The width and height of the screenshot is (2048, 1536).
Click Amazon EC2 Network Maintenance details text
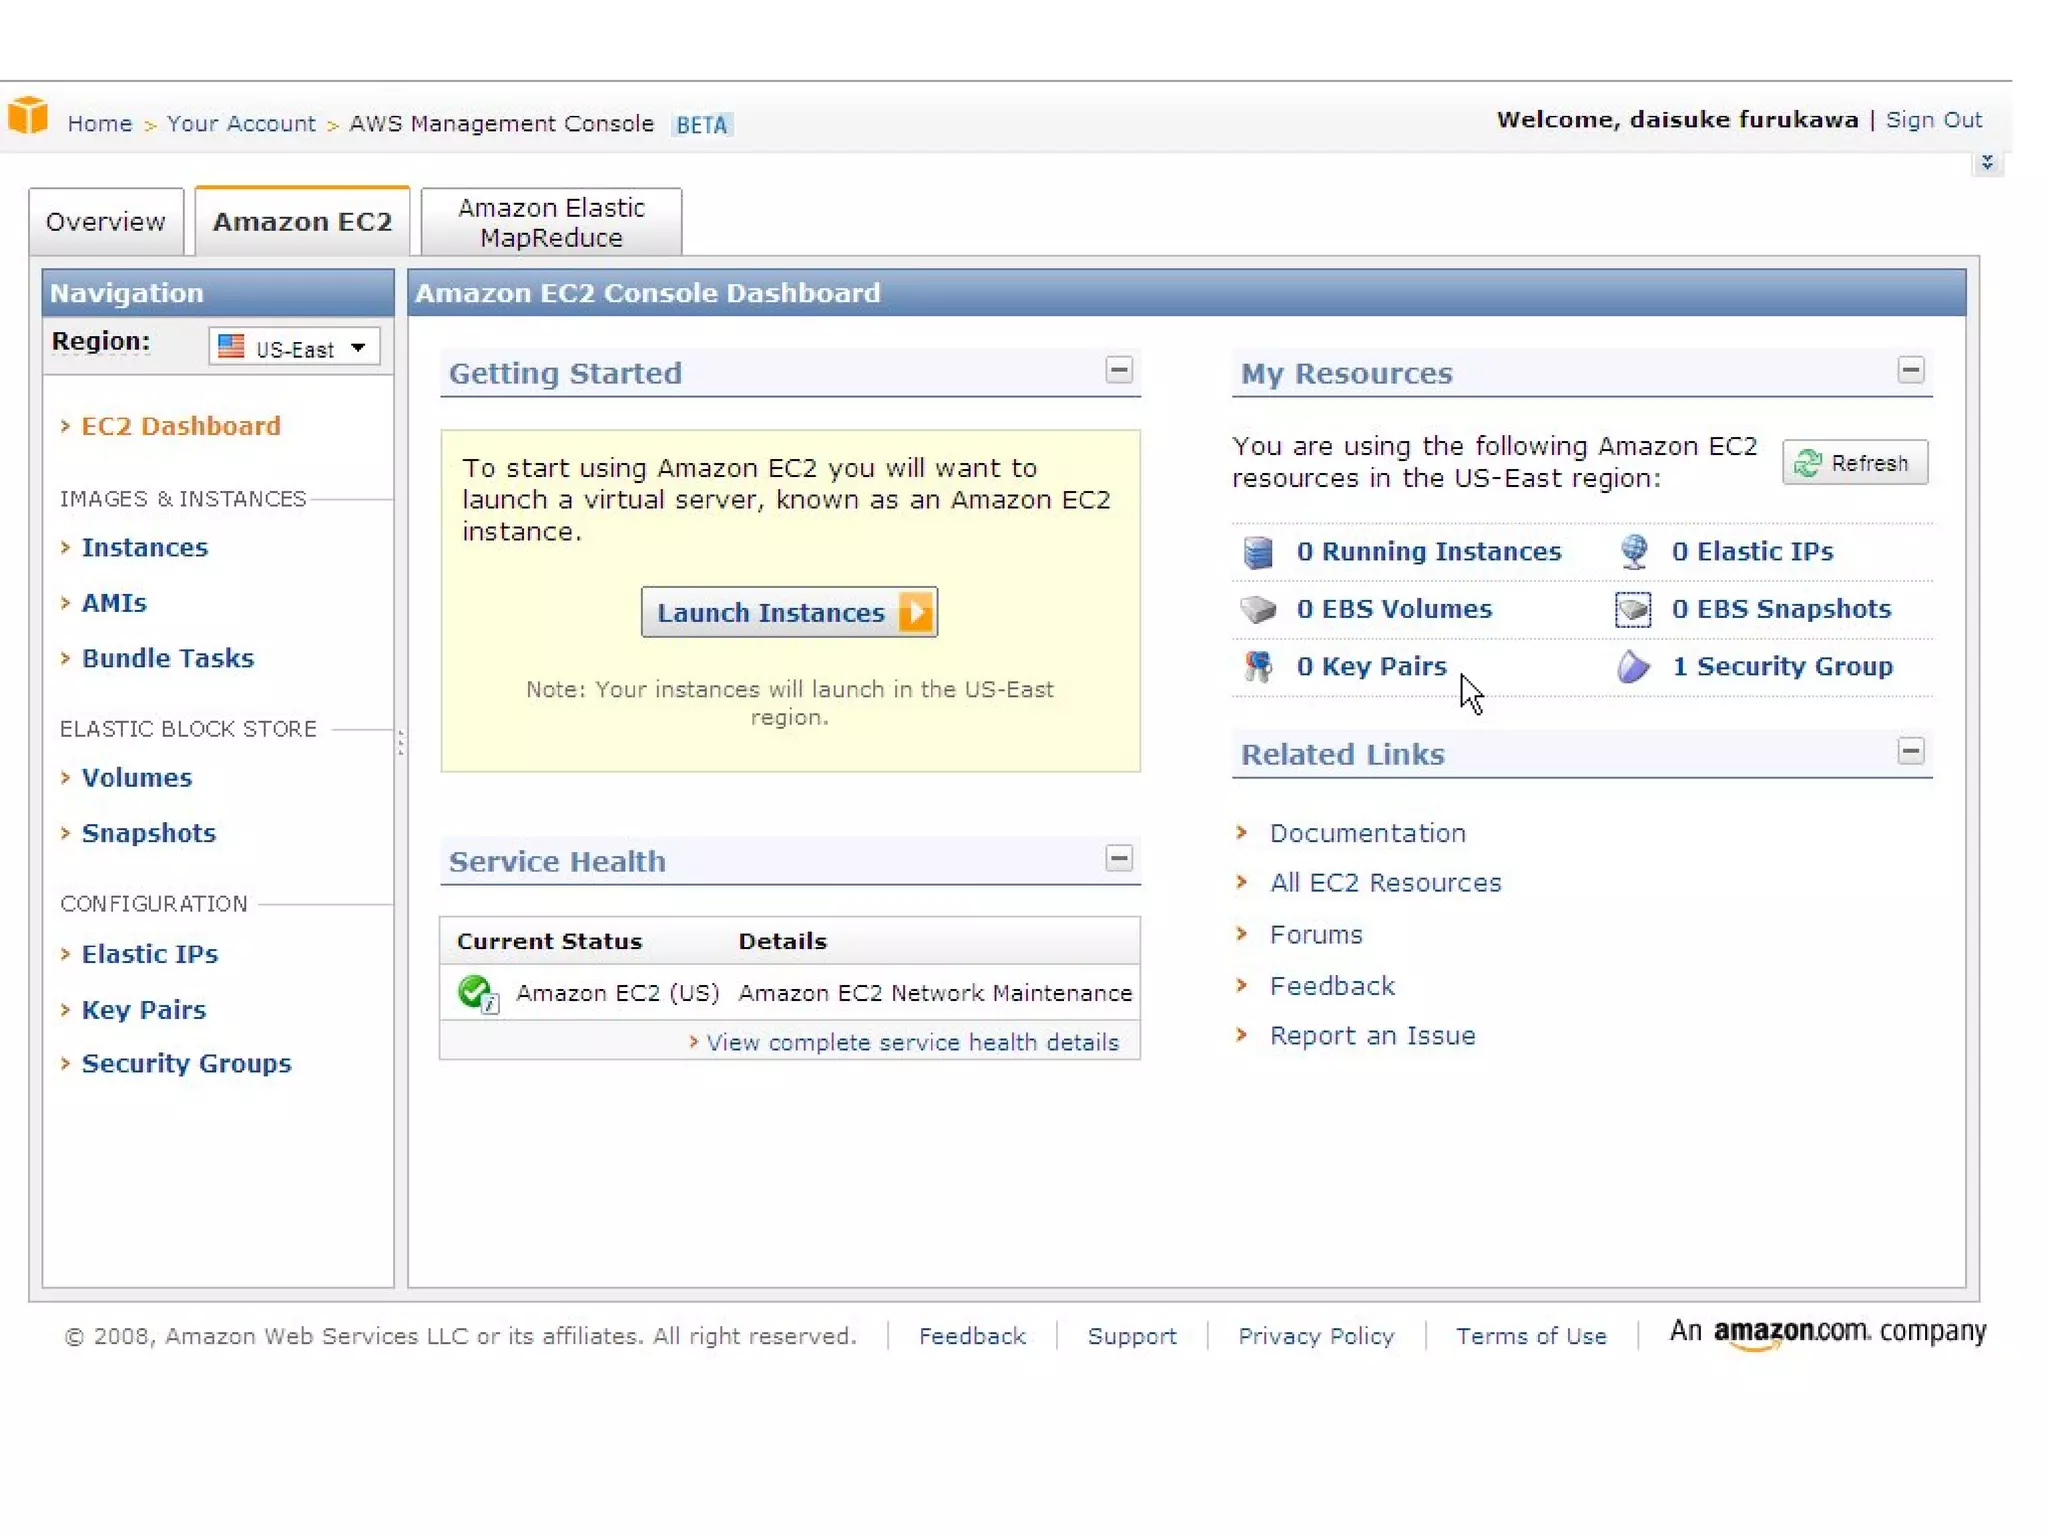[935, 993]
